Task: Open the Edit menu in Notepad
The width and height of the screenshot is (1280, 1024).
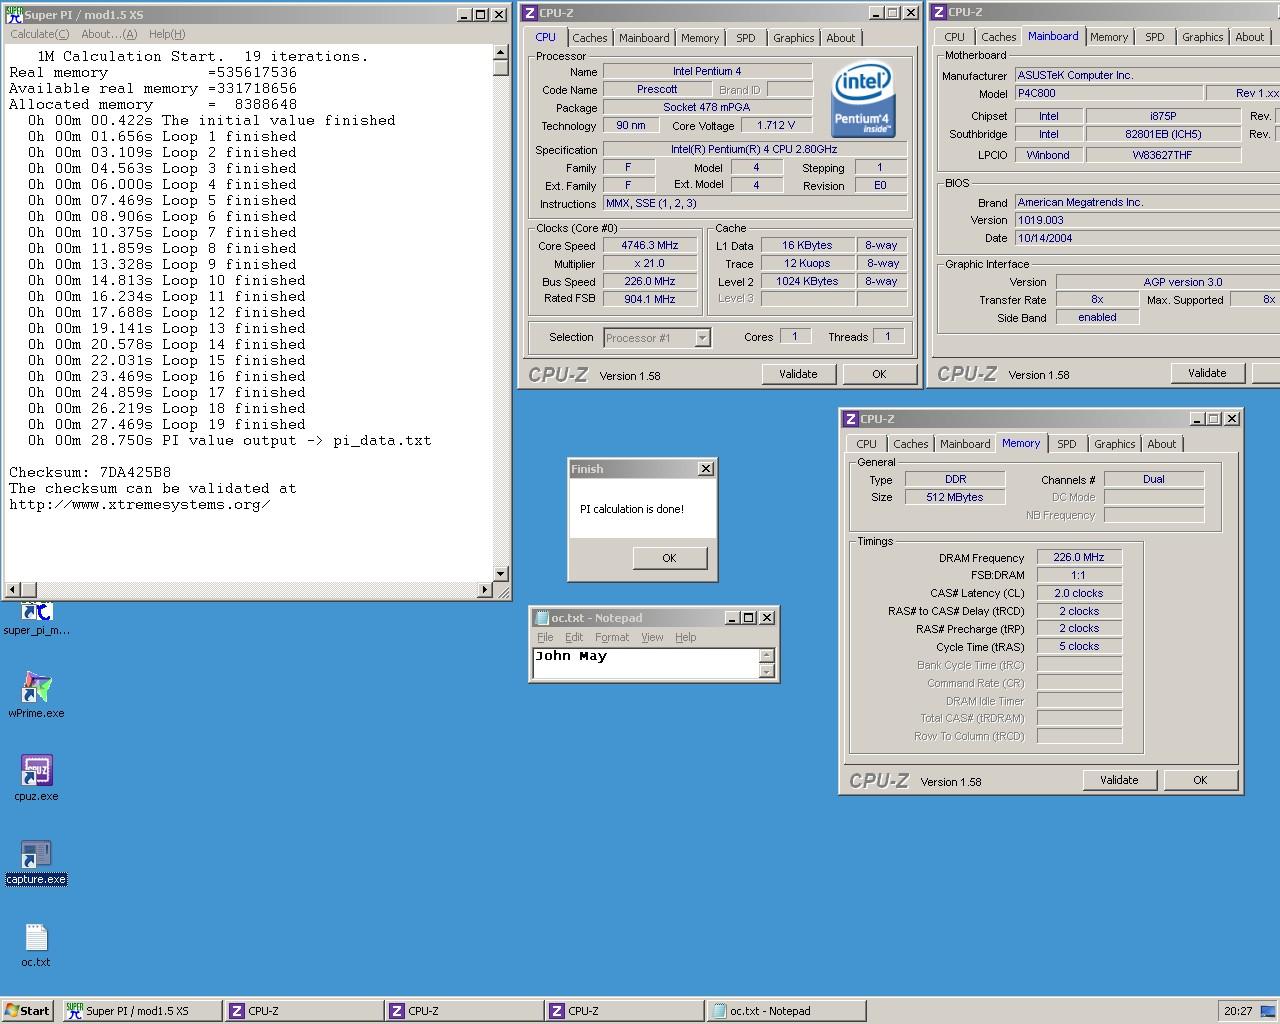Action: click(574, 637)
